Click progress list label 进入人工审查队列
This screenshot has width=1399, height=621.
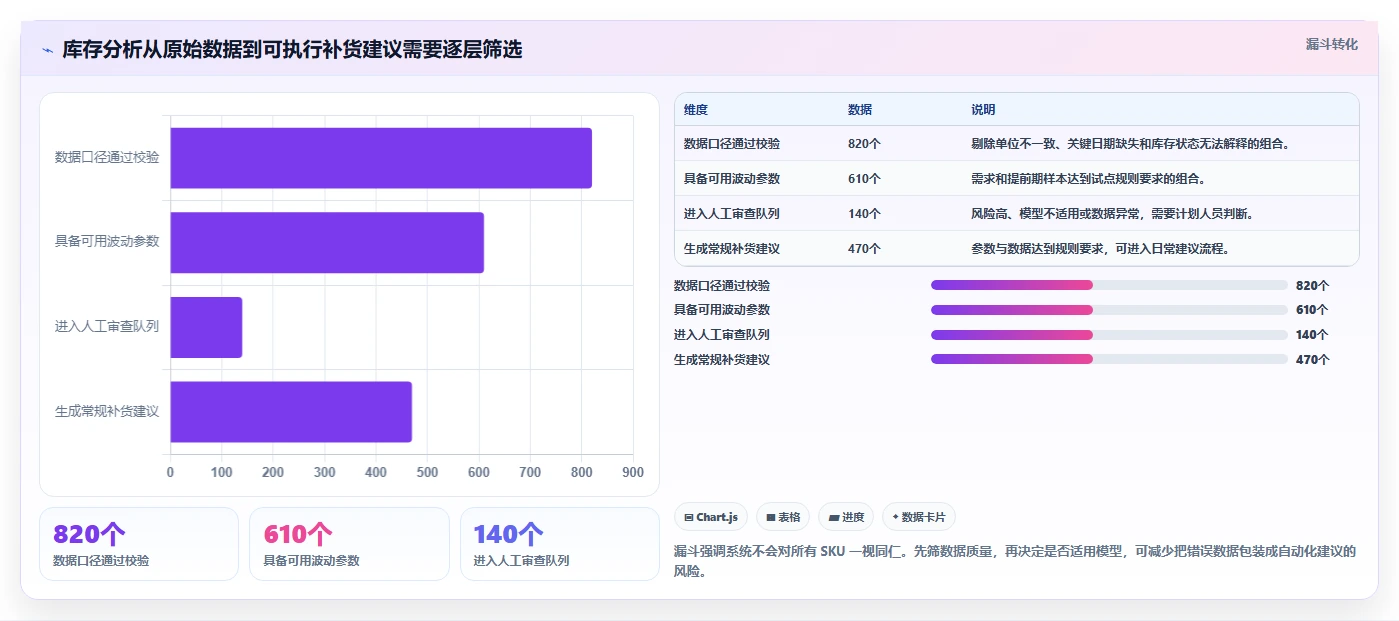pyautogui.click(x=722, y=335)
